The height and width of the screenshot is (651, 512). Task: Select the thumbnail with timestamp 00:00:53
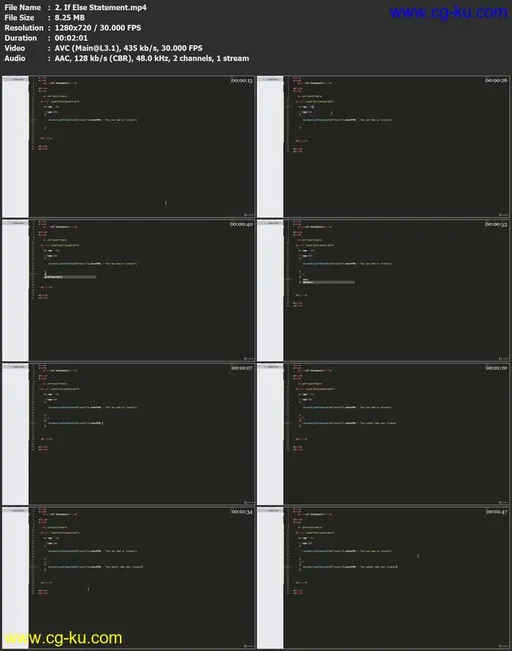click(x=383, y=290)
